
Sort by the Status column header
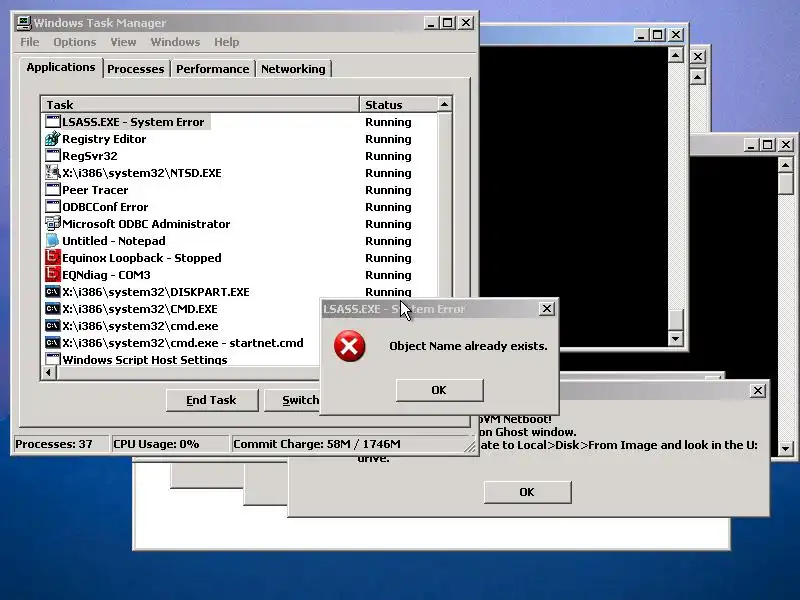point(398,105)
